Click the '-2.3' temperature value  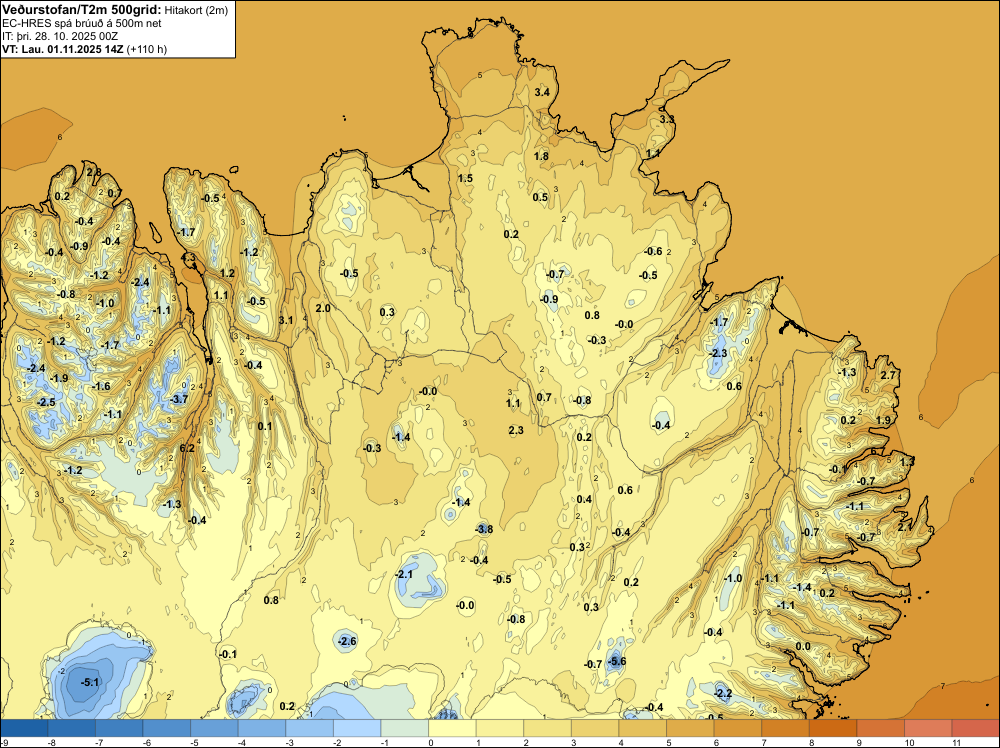pos(718,353)
